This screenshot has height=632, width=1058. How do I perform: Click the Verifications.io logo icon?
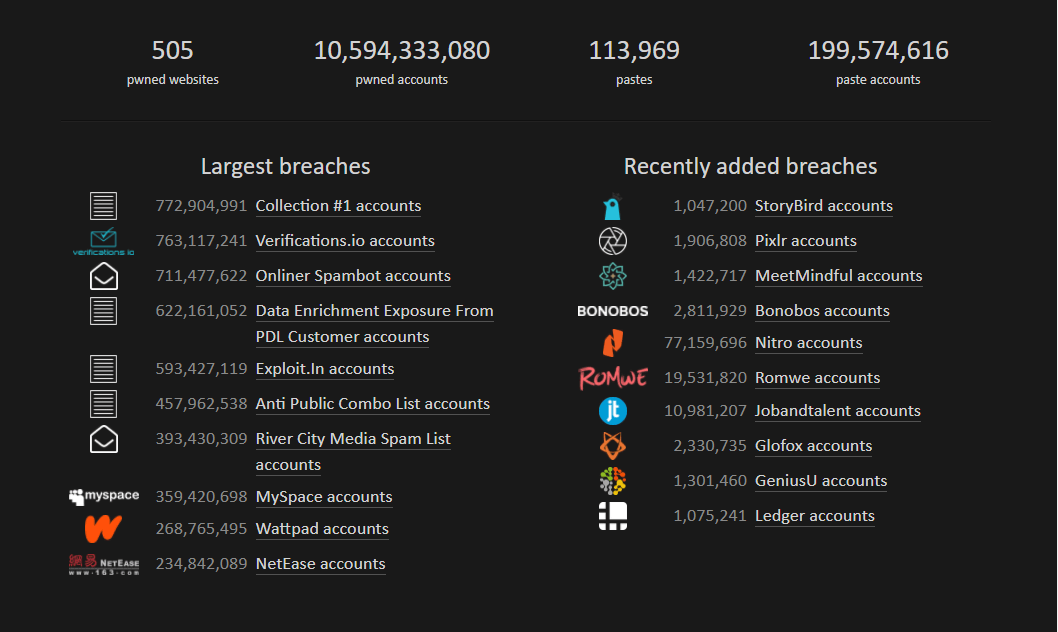click(x=104, y=242)
